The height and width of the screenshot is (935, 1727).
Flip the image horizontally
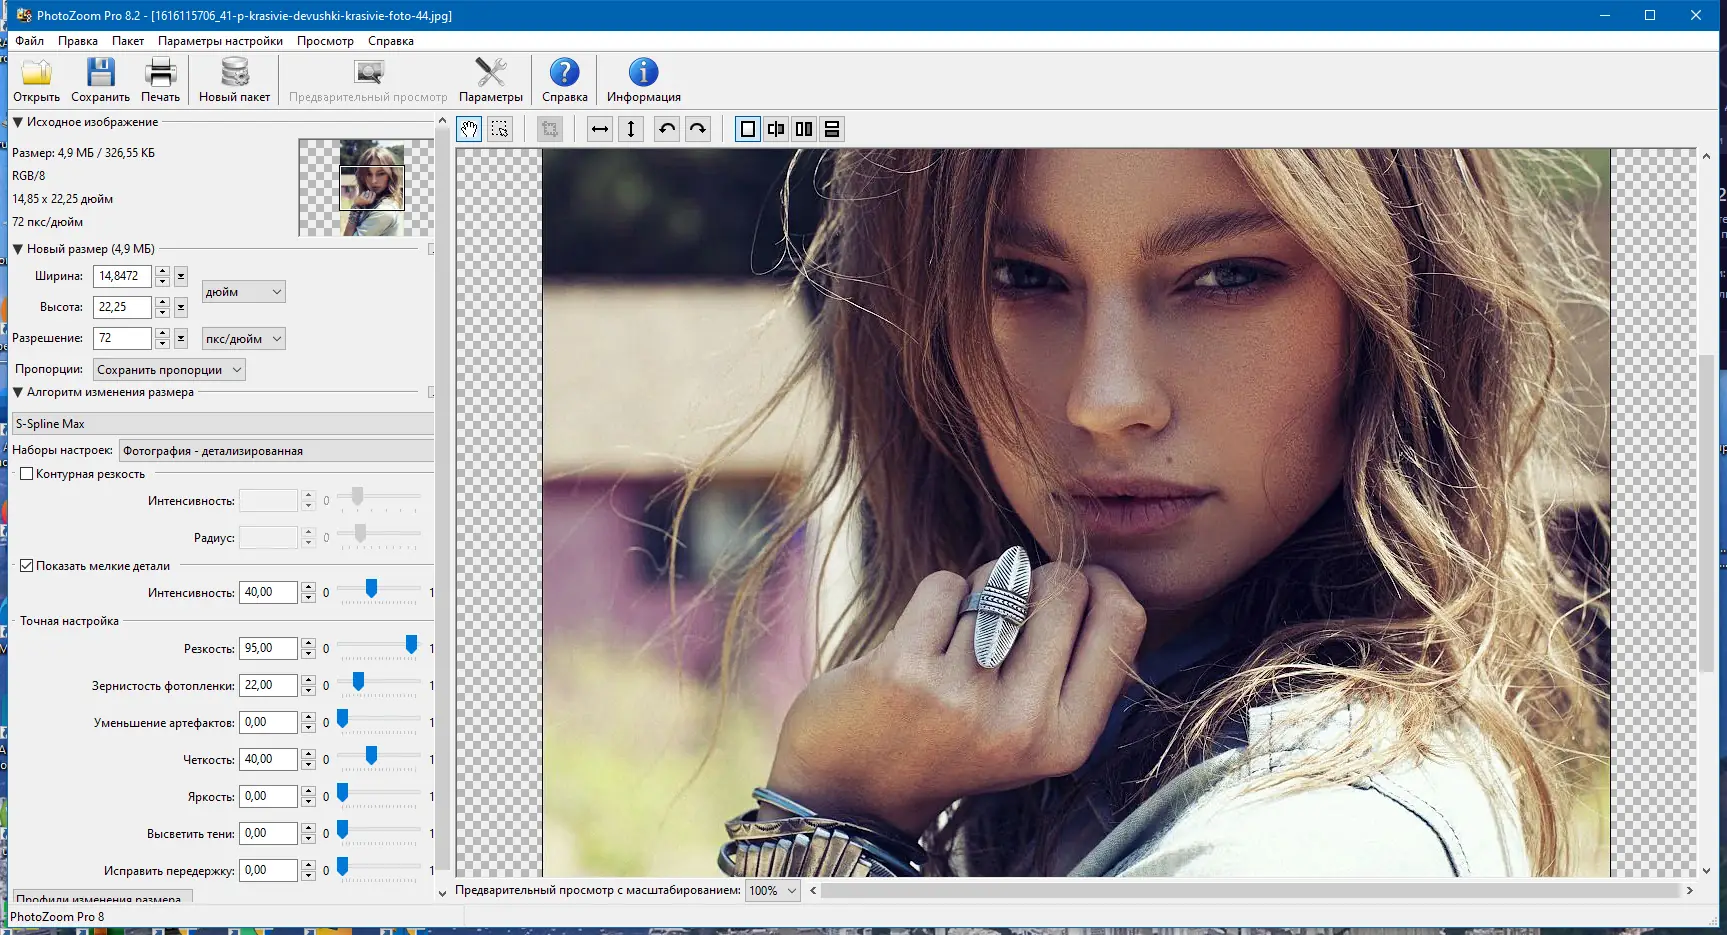coord(600,129)
